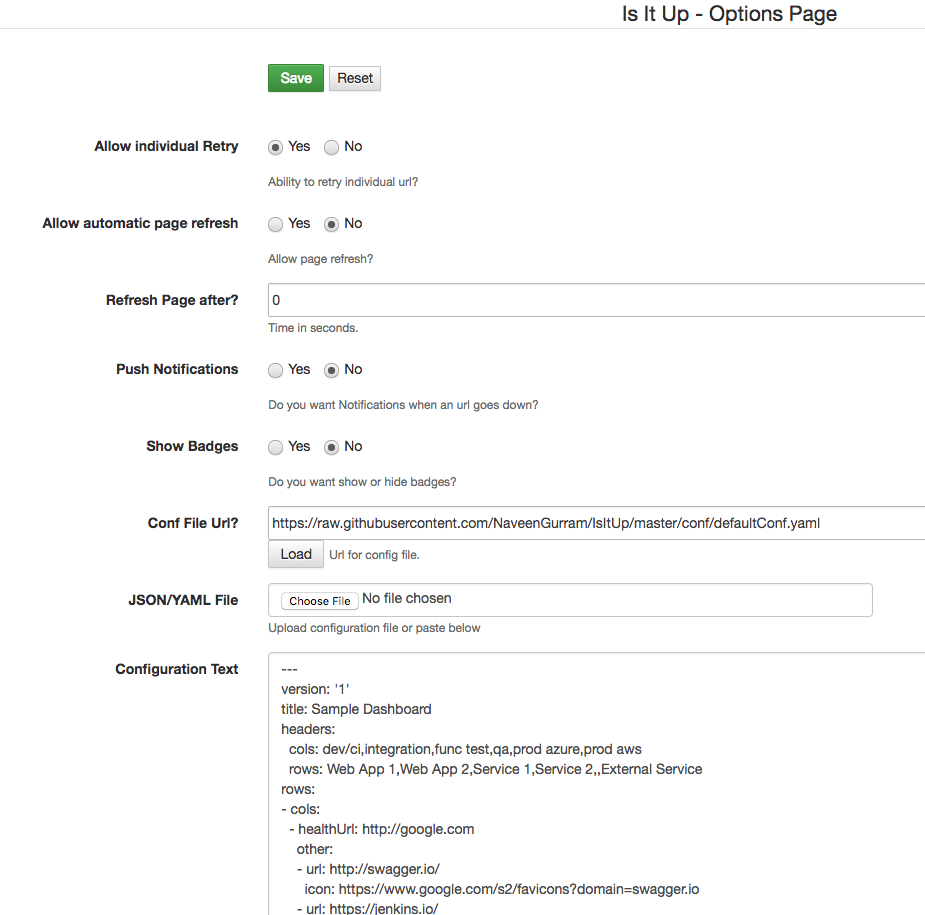Click the Load button for config url
925x915 pixels.
tap(296, 555)
